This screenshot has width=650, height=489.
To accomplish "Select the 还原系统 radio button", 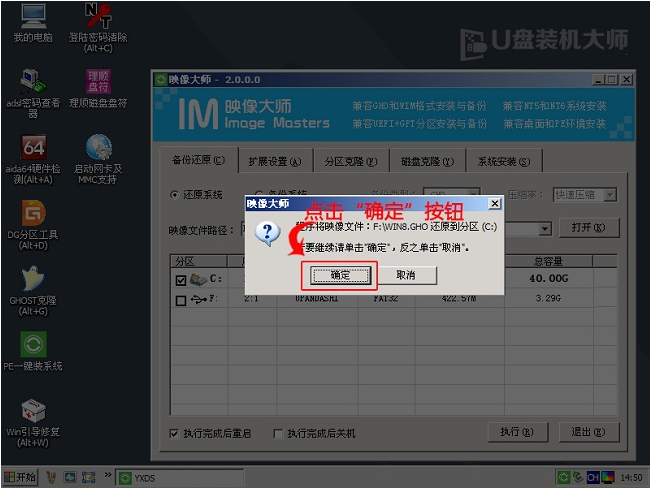I will [x=175, y=195].
